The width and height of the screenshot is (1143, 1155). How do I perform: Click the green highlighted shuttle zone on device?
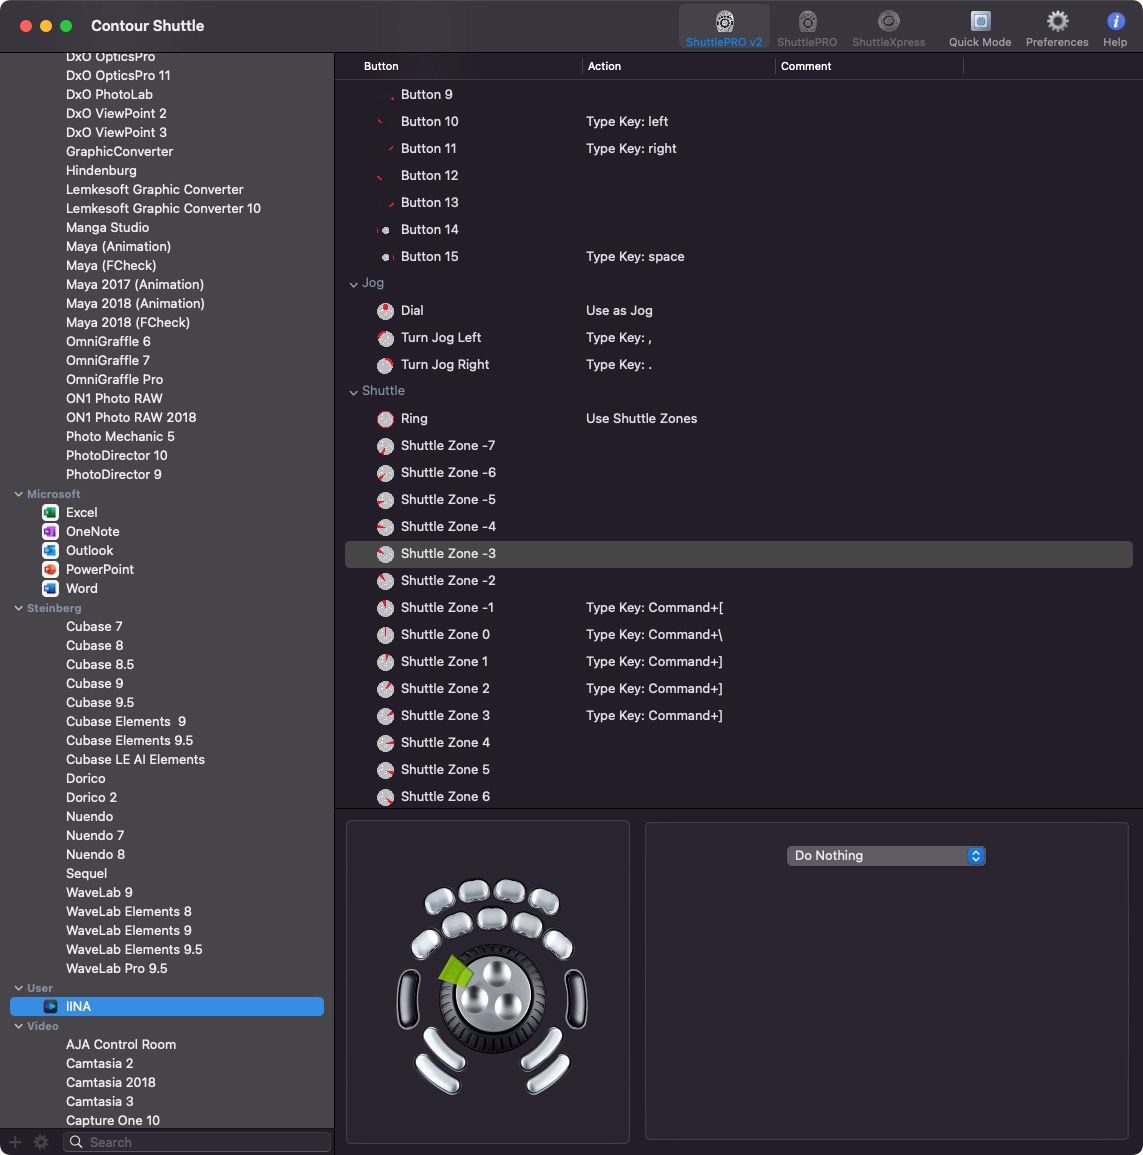tap(455, 971)
